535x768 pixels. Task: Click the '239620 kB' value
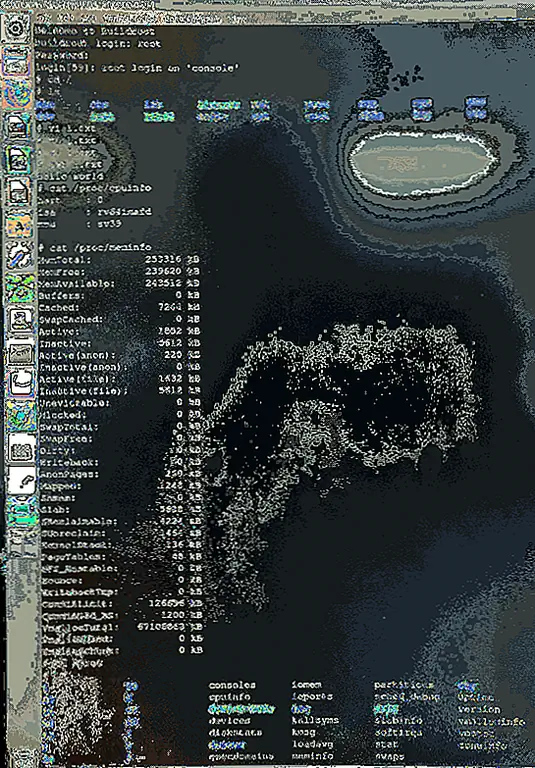coord(172,271)
